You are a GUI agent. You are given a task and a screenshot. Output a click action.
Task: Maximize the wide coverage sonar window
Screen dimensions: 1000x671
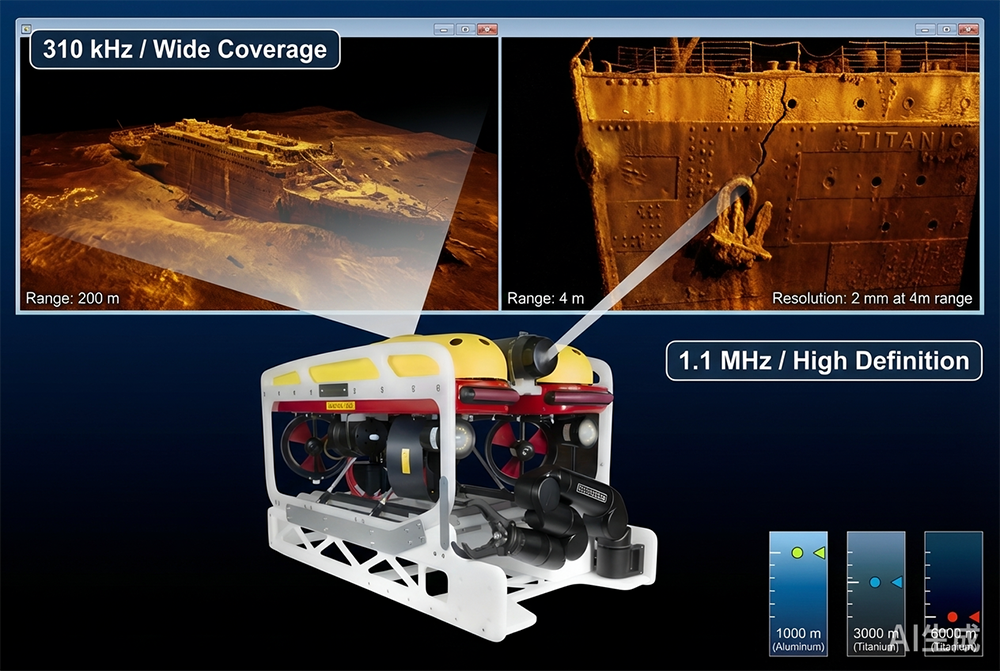(x=466, y=30)
